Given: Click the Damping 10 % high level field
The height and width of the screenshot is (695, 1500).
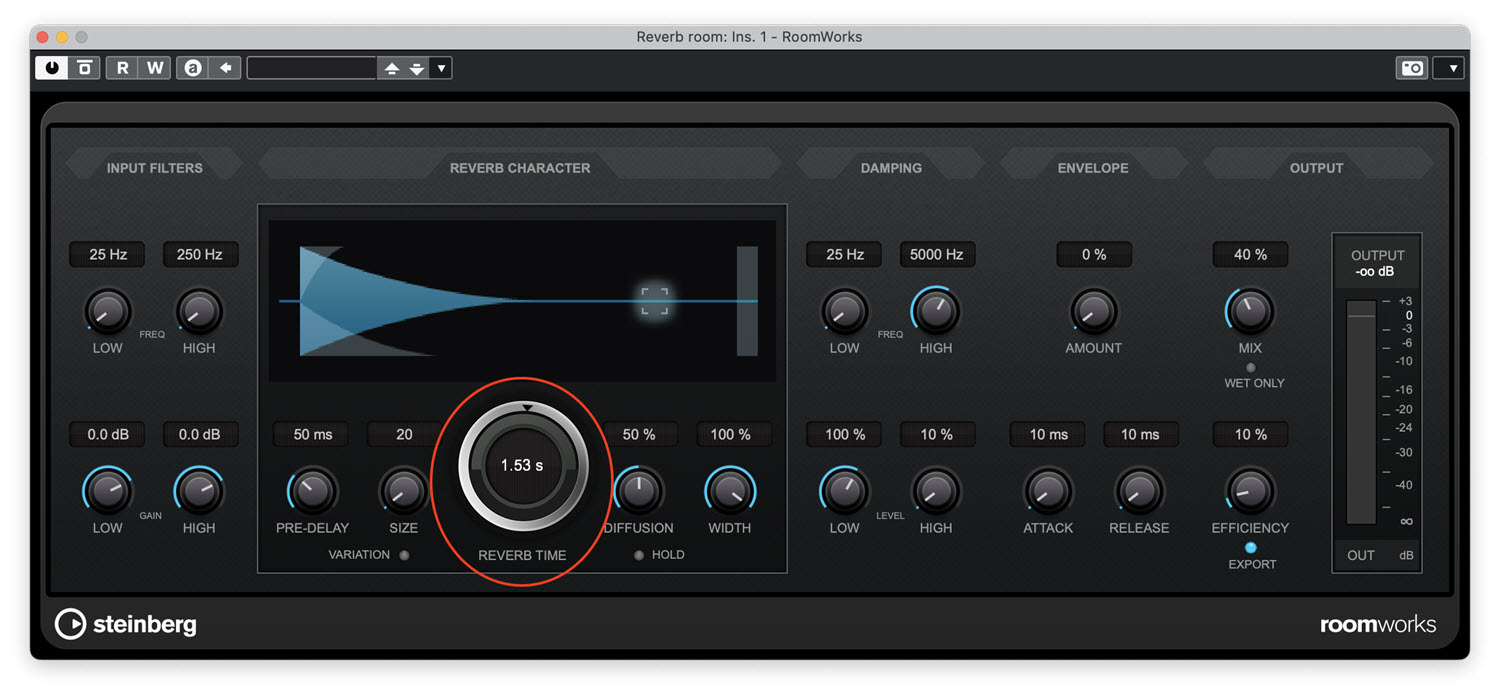Looking at the screenshot, I should [937, 434].
